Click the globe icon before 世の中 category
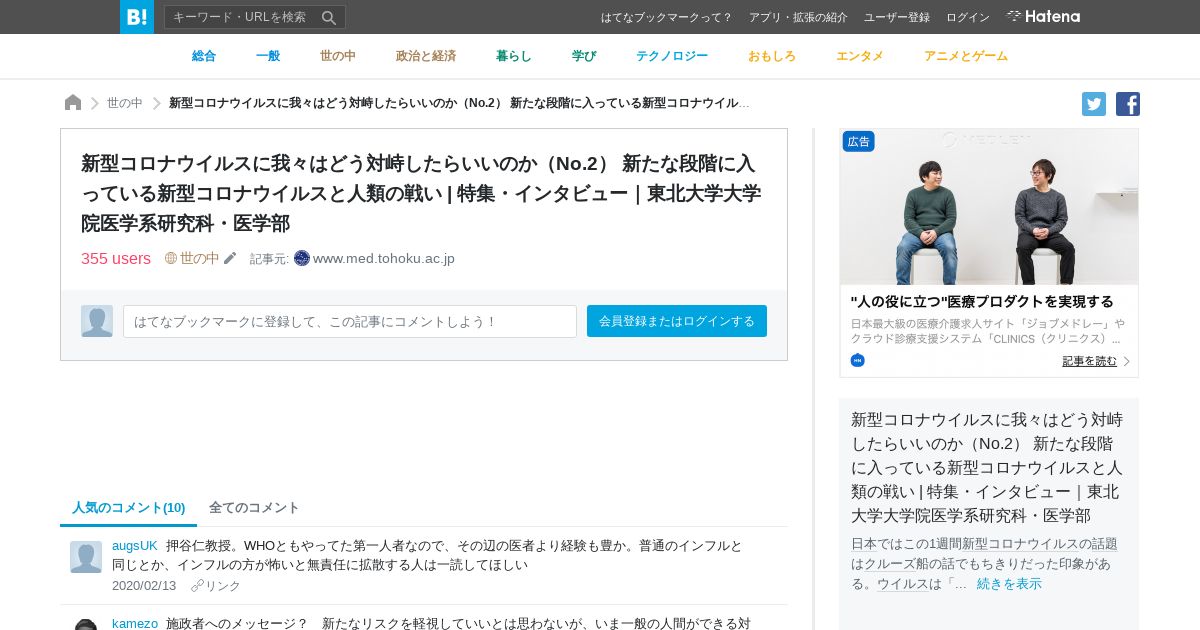1200x630 pixels. (171, 258)
